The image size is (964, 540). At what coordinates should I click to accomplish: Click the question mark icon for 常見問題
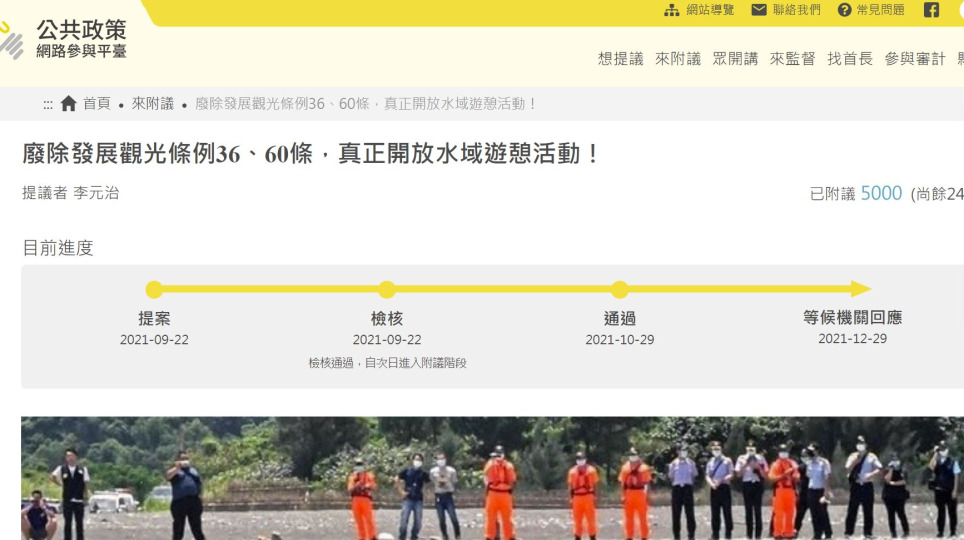[845, 10]
